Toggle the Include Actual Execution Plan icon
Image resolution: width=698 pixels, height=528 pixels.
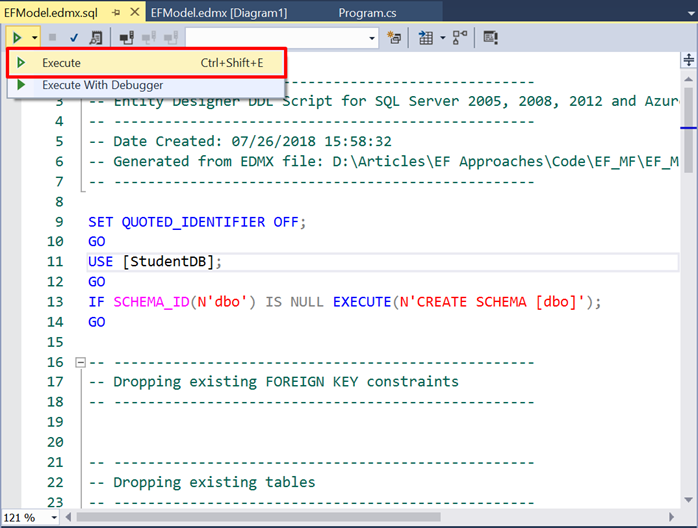460,38
